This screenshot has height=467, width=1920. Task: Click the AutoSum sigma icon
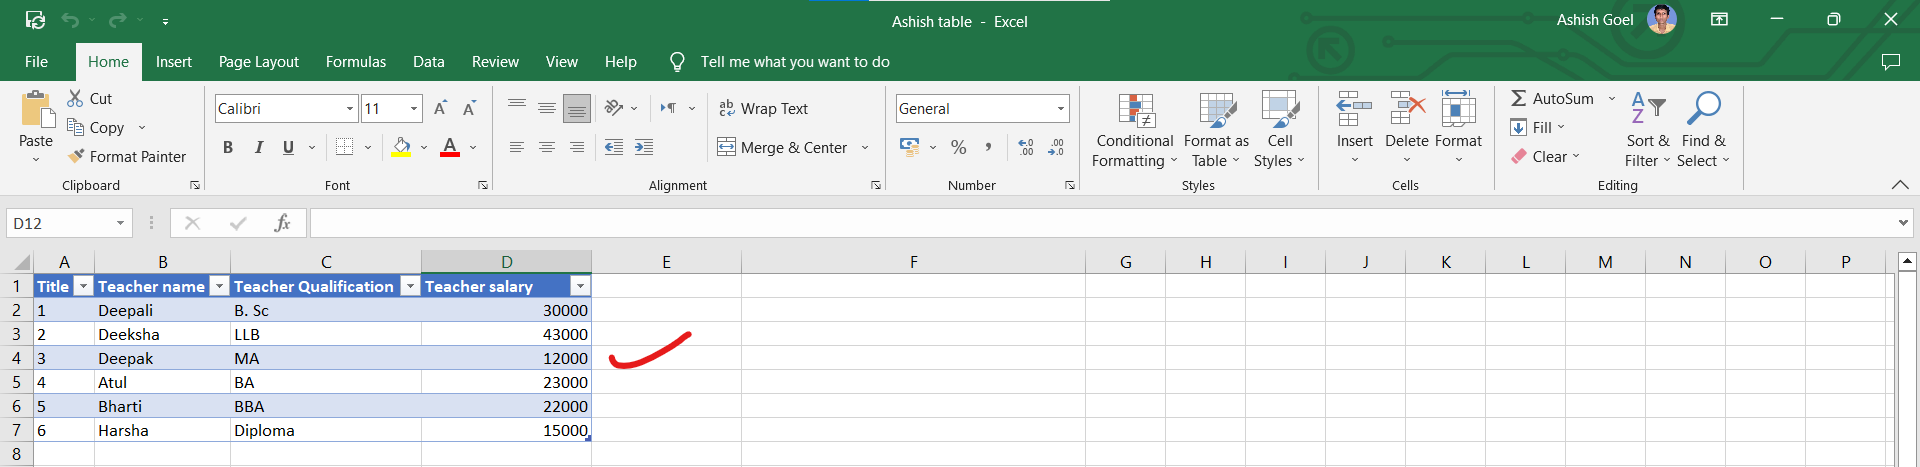pyautogui.click(x=1518, y=98)
